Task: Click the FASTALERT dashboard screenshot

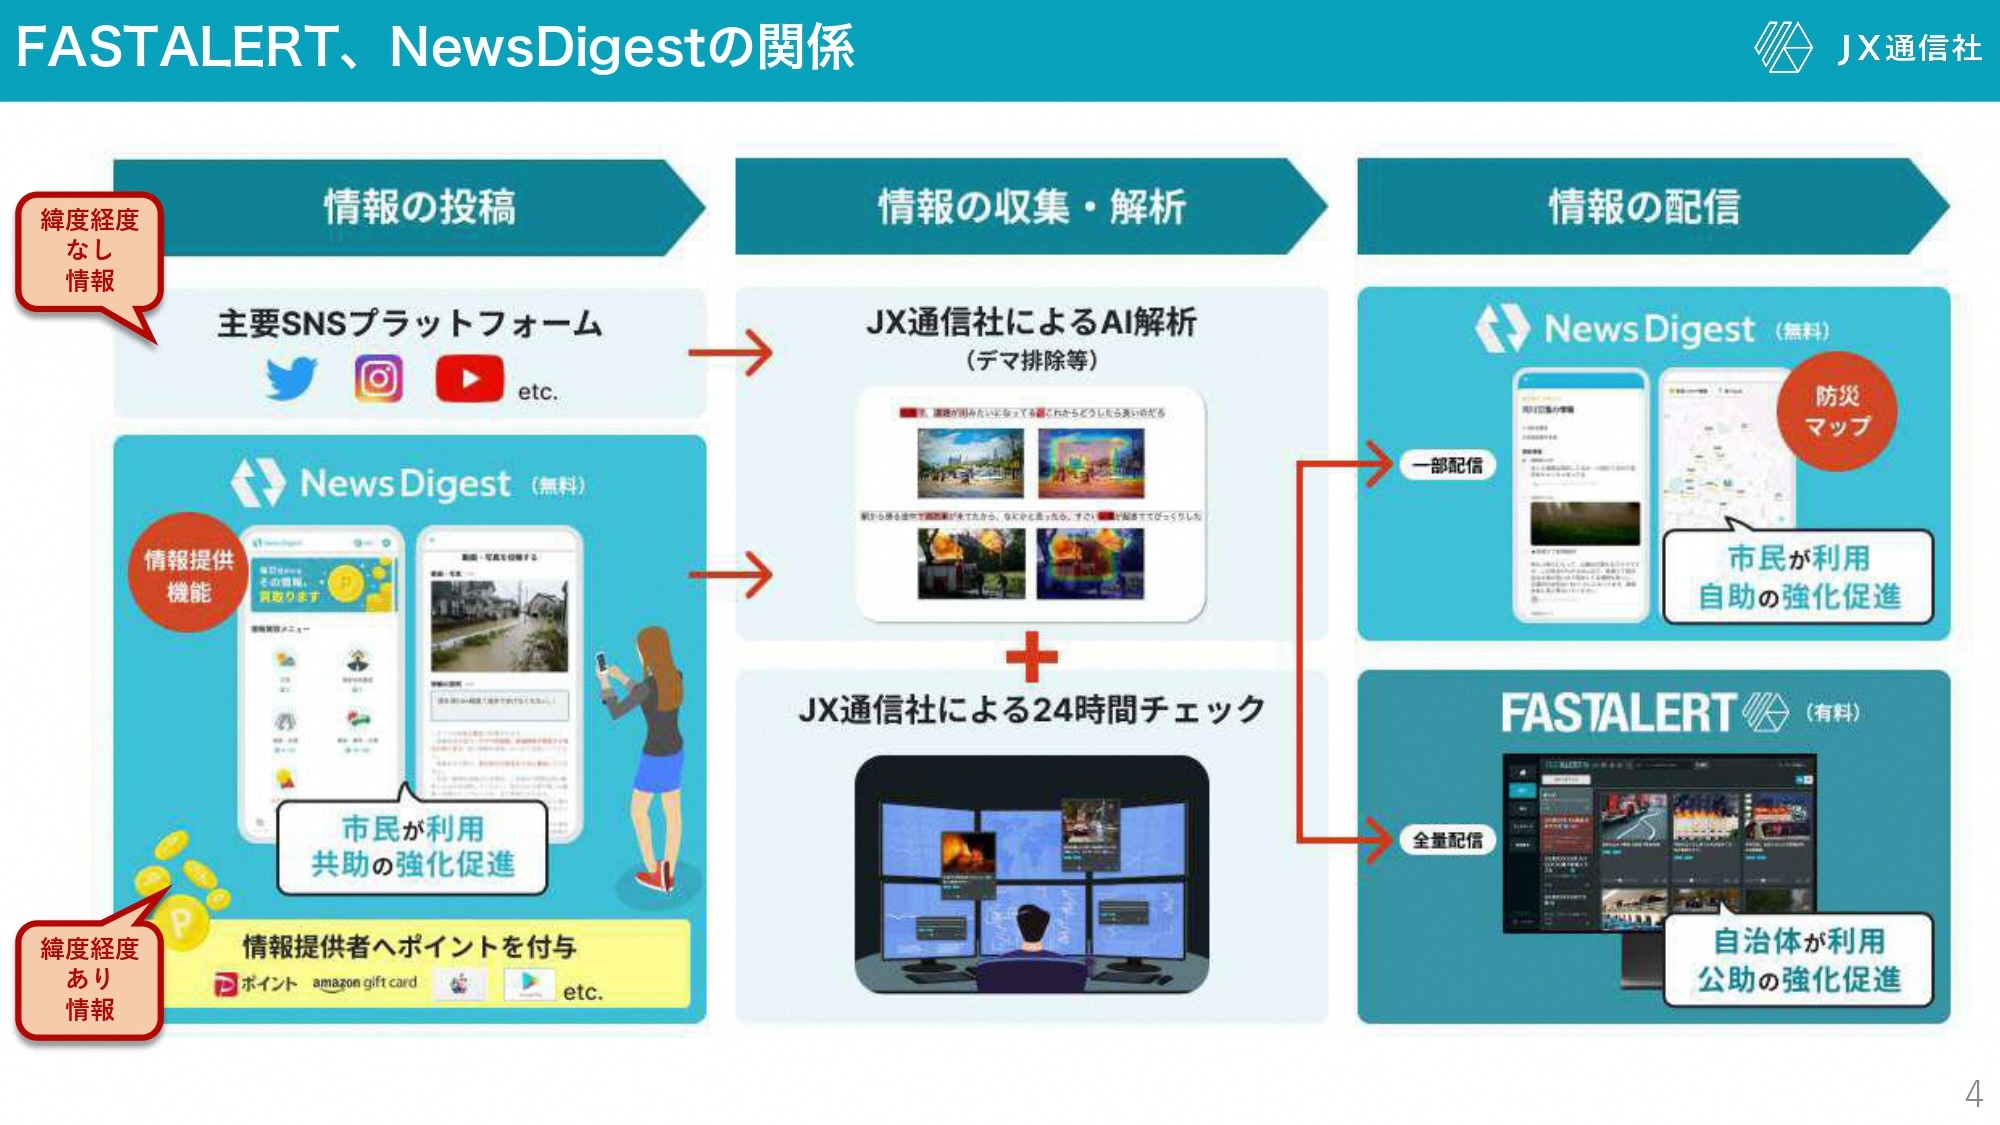Action: pos(1659,844)
